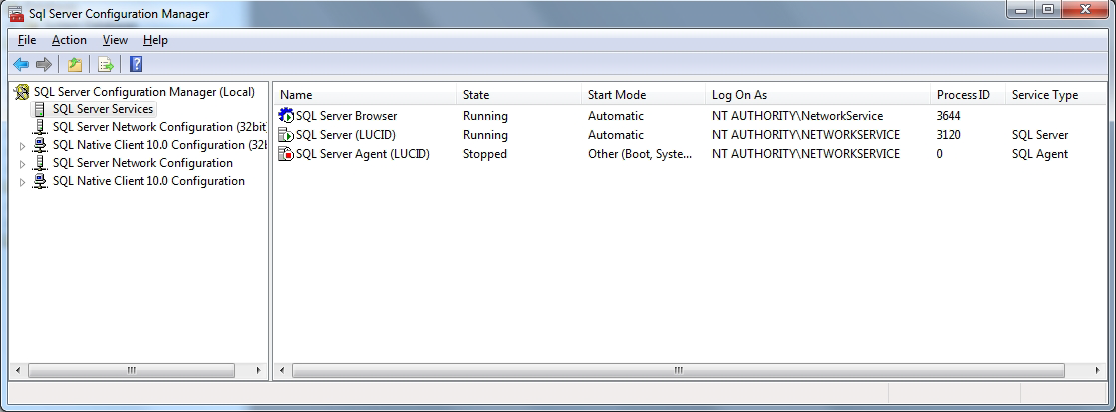Click the SQL Server Services tree icon

[41, 110]
